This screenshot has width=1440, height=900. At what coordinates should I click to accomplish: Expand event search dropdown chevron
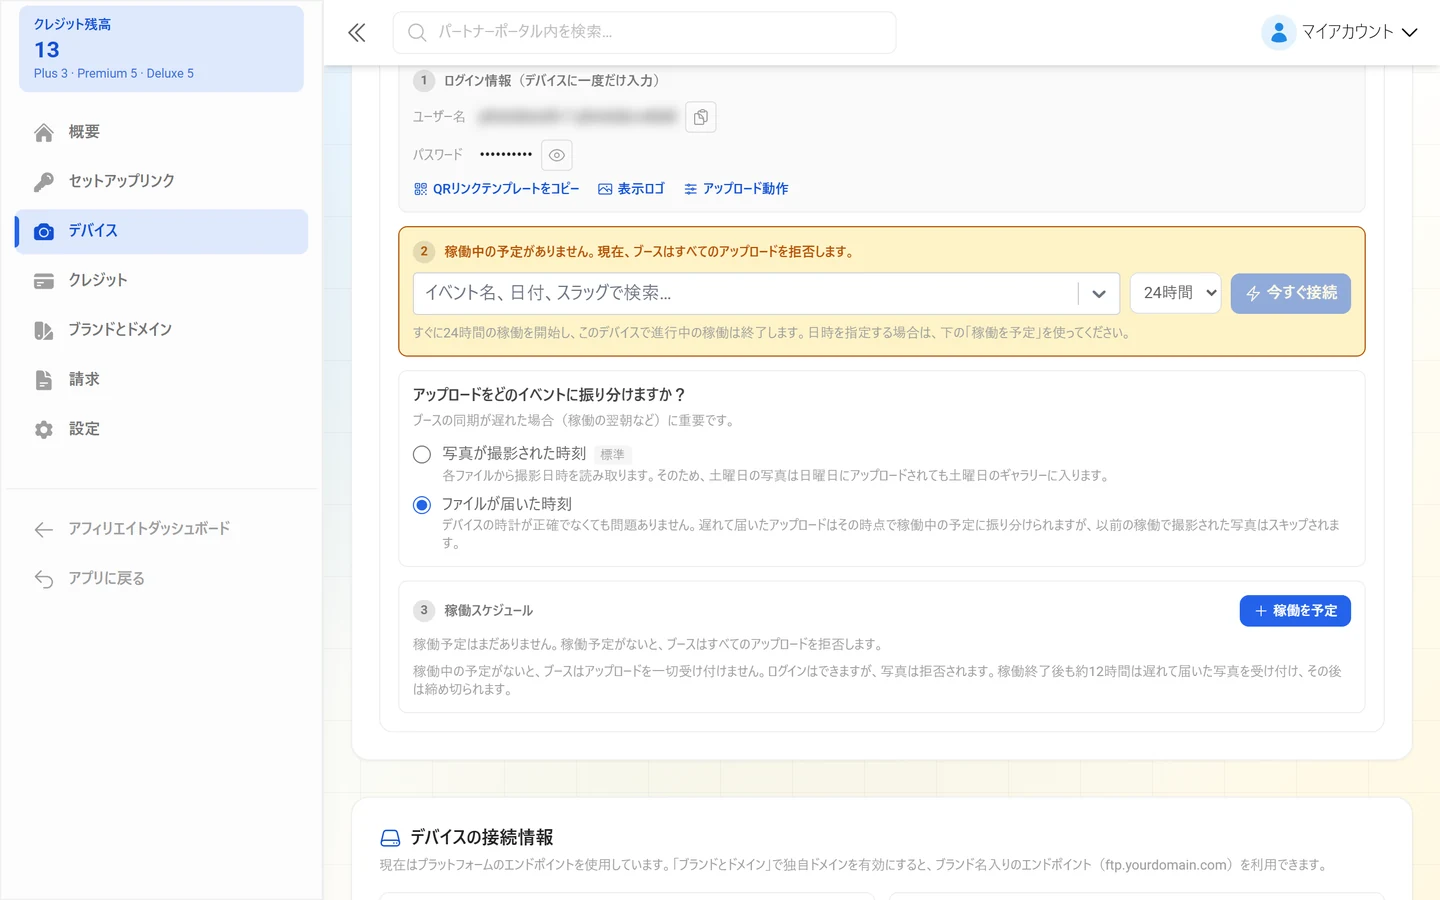tap(1099, 294)
